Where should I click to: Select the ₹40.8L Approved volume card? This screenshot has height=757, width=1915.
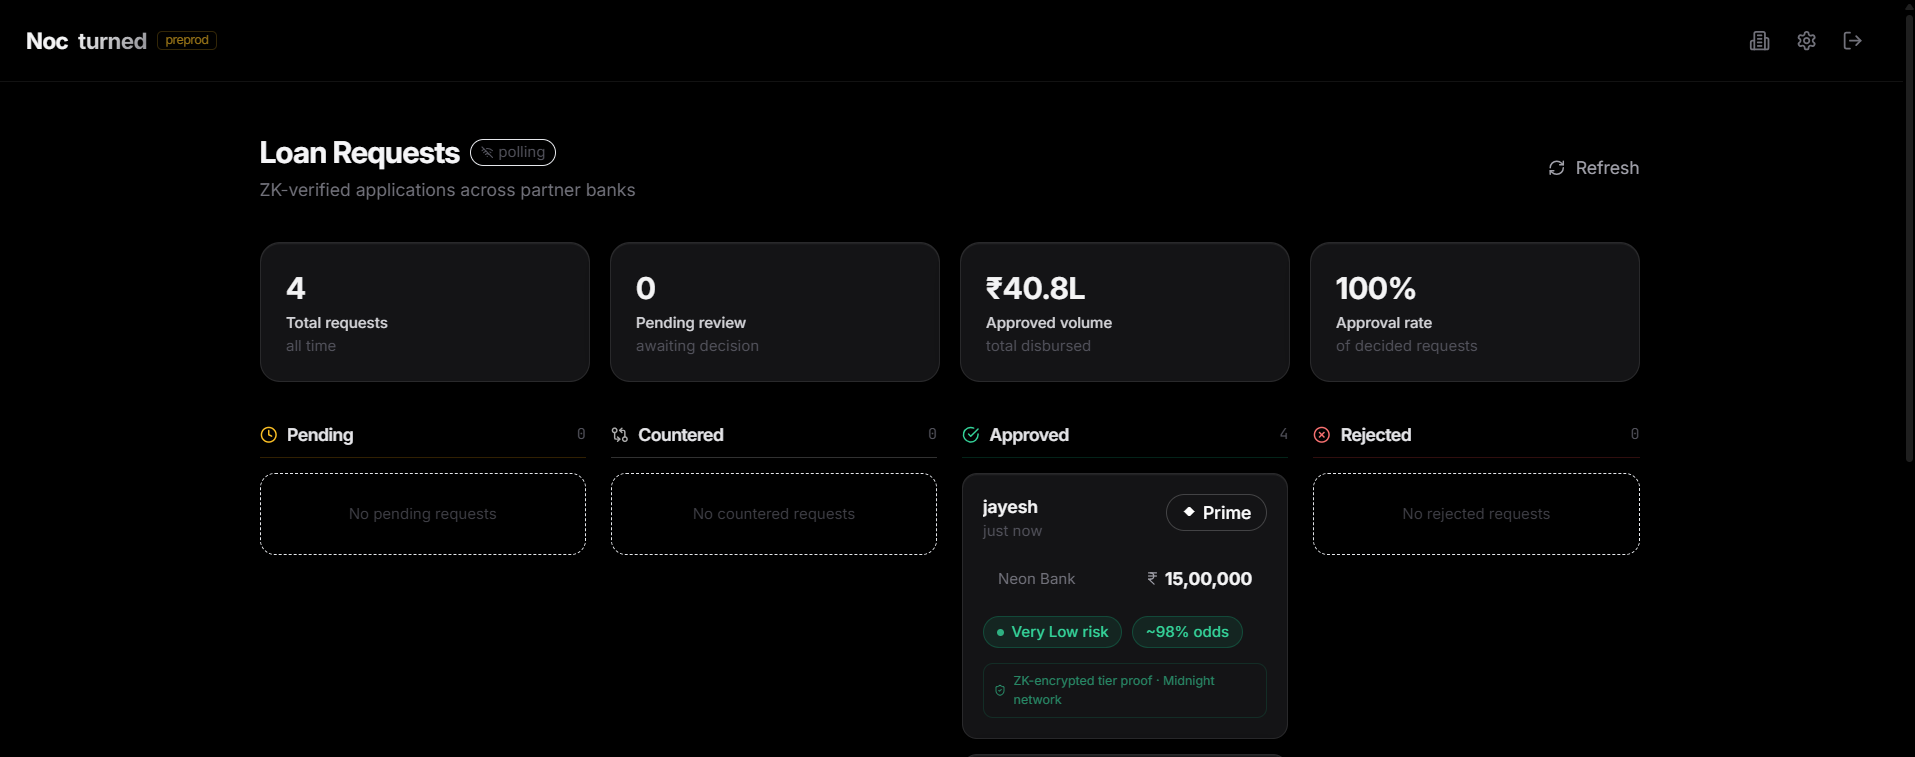[x=1125, y=312]
